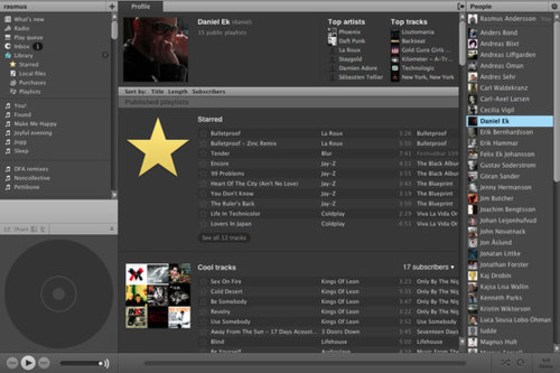This screenshot has width=560, height=373.
Task: Select Jim Butcher in People list
Action: (496, 198)
